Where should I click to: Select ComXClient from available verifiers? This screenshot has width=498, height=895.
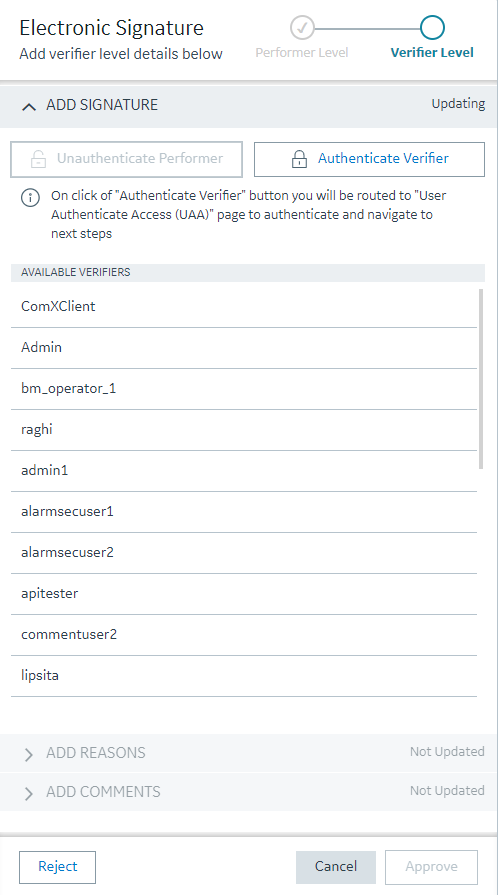pos(244,307)
